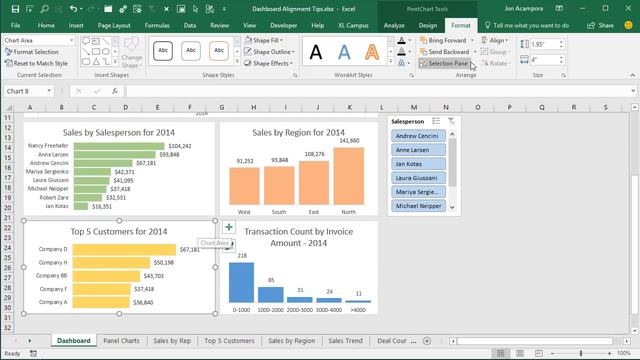Open the Align dropdown
Image resolution: width=640 pixels, height=360 pixels.
495,40
